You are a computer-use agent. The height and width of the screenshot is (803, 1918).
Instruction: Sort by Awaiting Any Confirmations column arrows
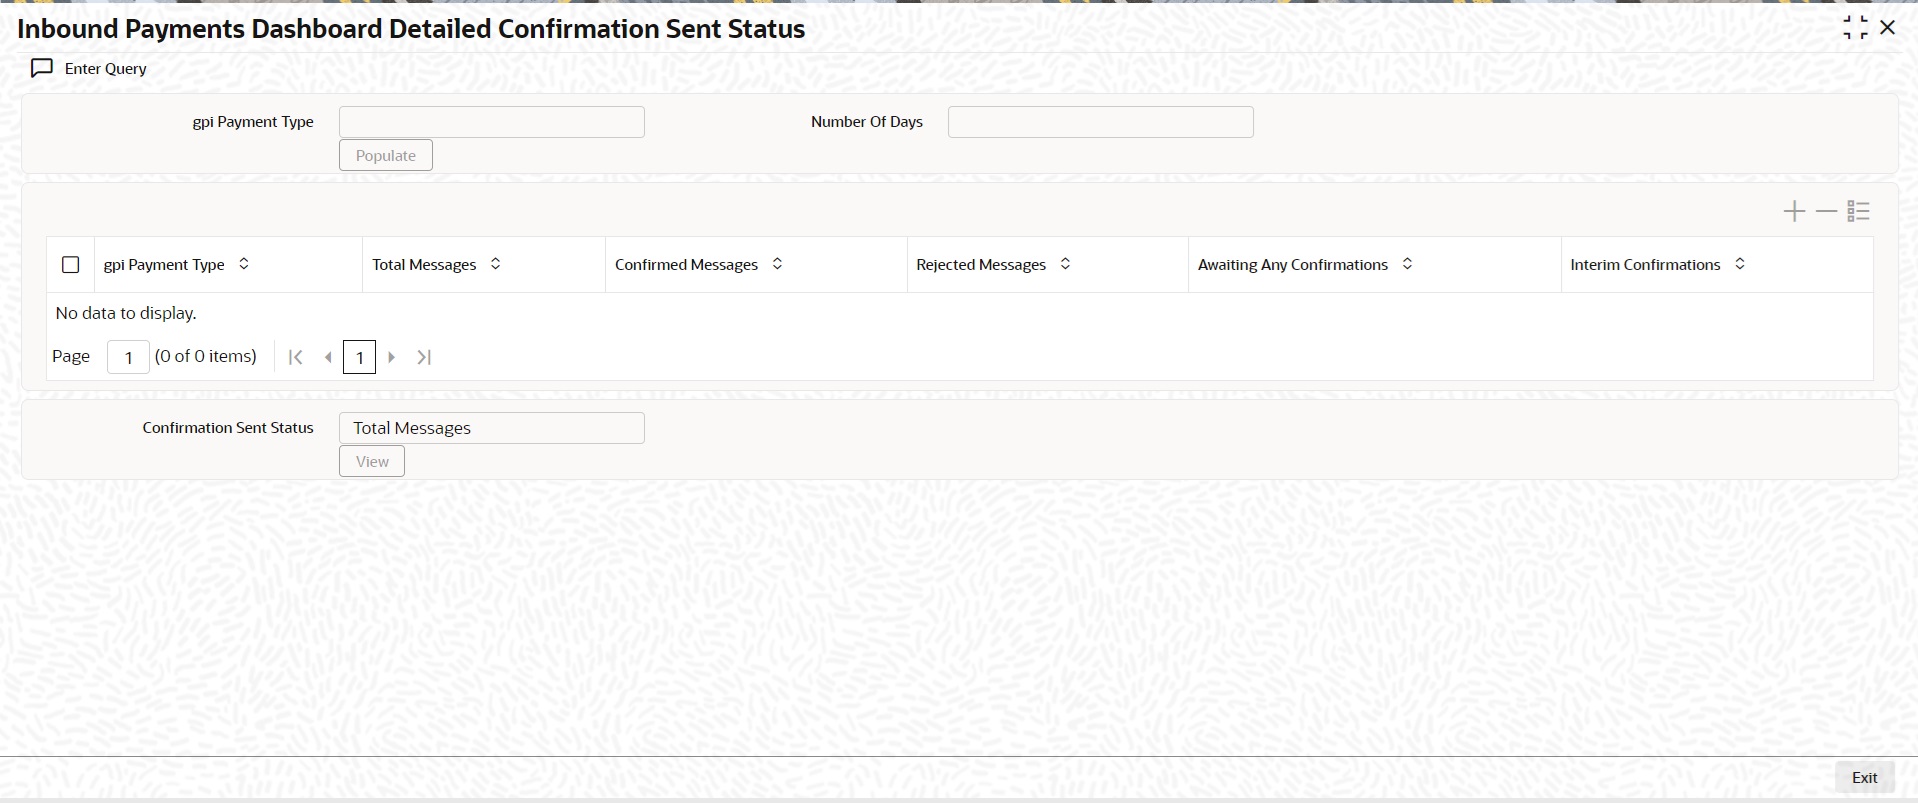(x=1407, y=264)
